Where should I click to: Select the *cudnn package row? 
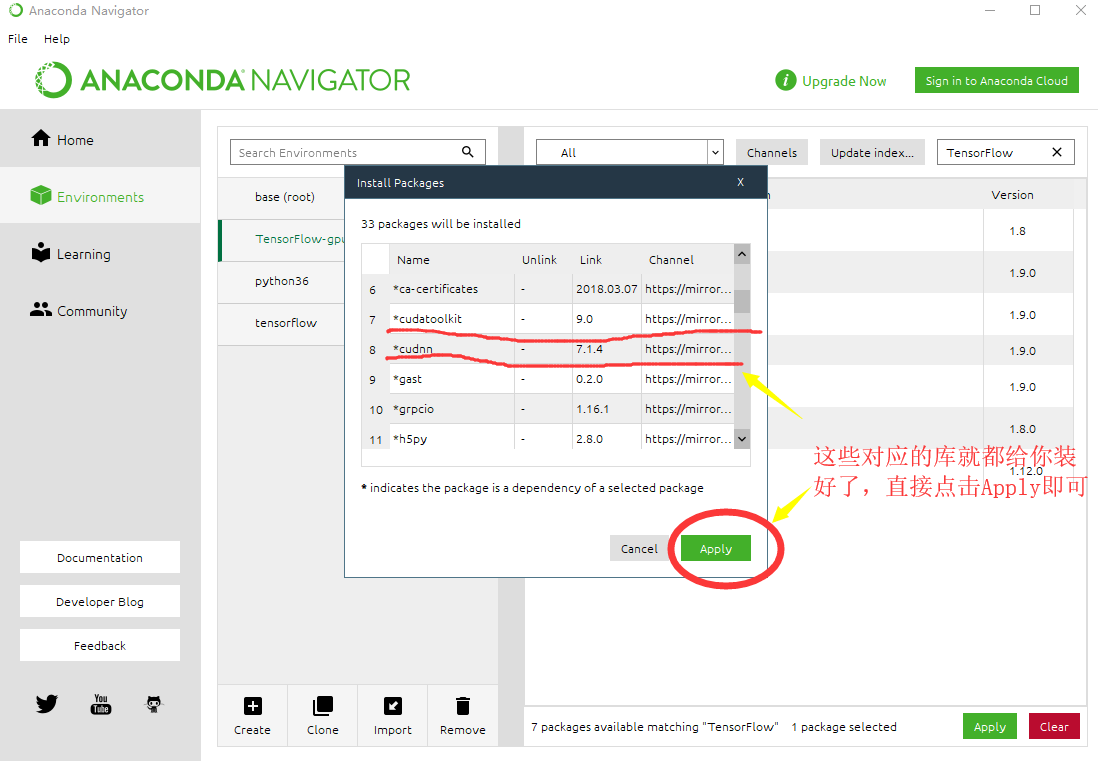pyautogui.click(x=548, y=349)
